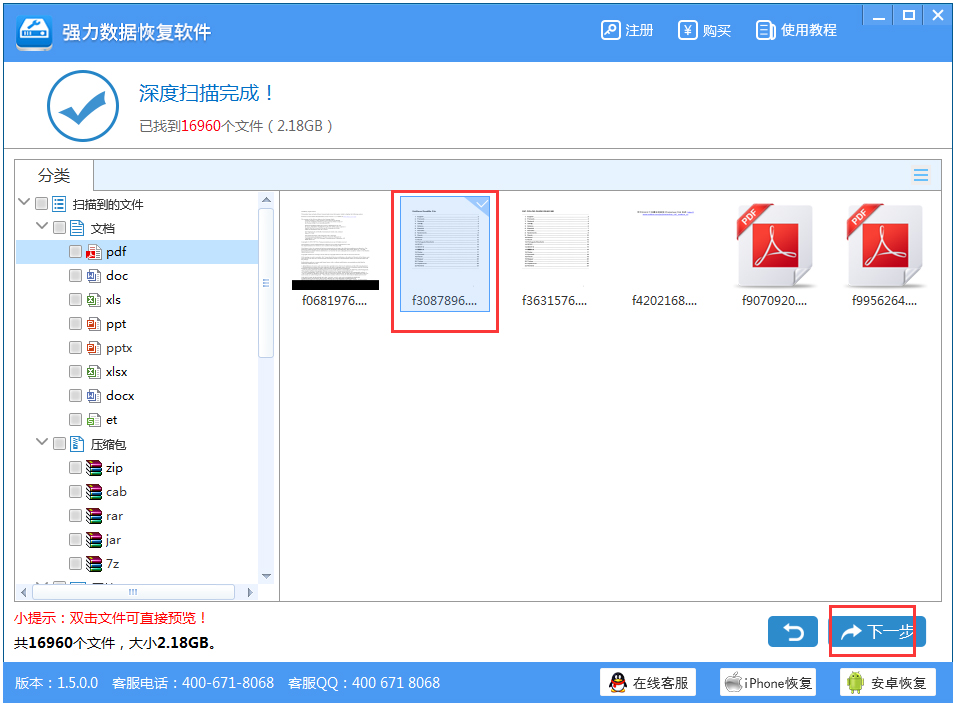Open iPhone恢复 recovery mode

[x=767, y=682]
